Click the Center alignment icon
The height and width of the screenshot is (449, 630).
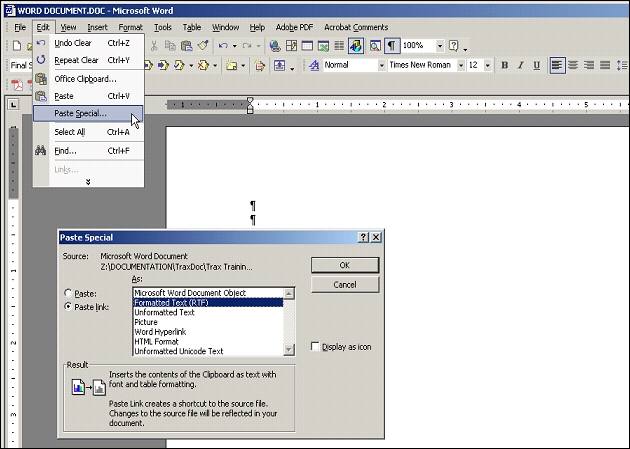[573, 65]
